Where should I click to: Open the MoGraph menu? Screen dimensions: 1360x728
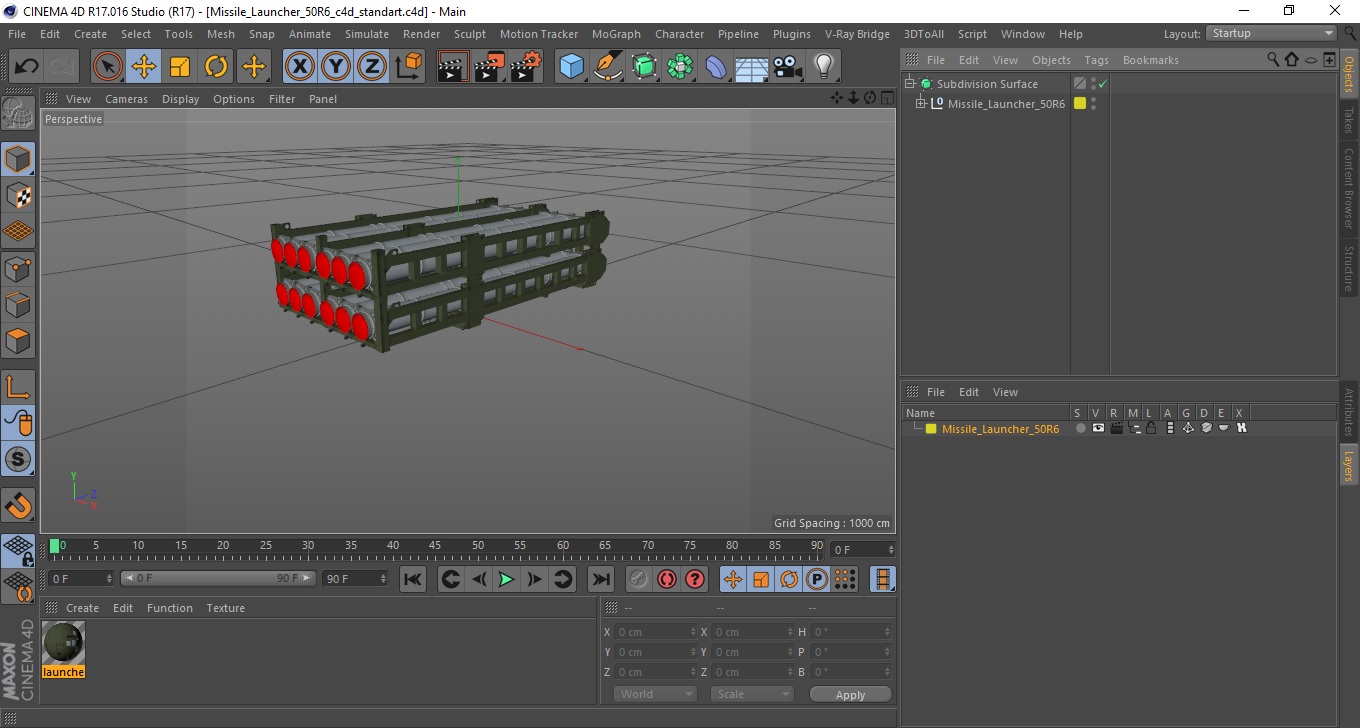(616, 34)
